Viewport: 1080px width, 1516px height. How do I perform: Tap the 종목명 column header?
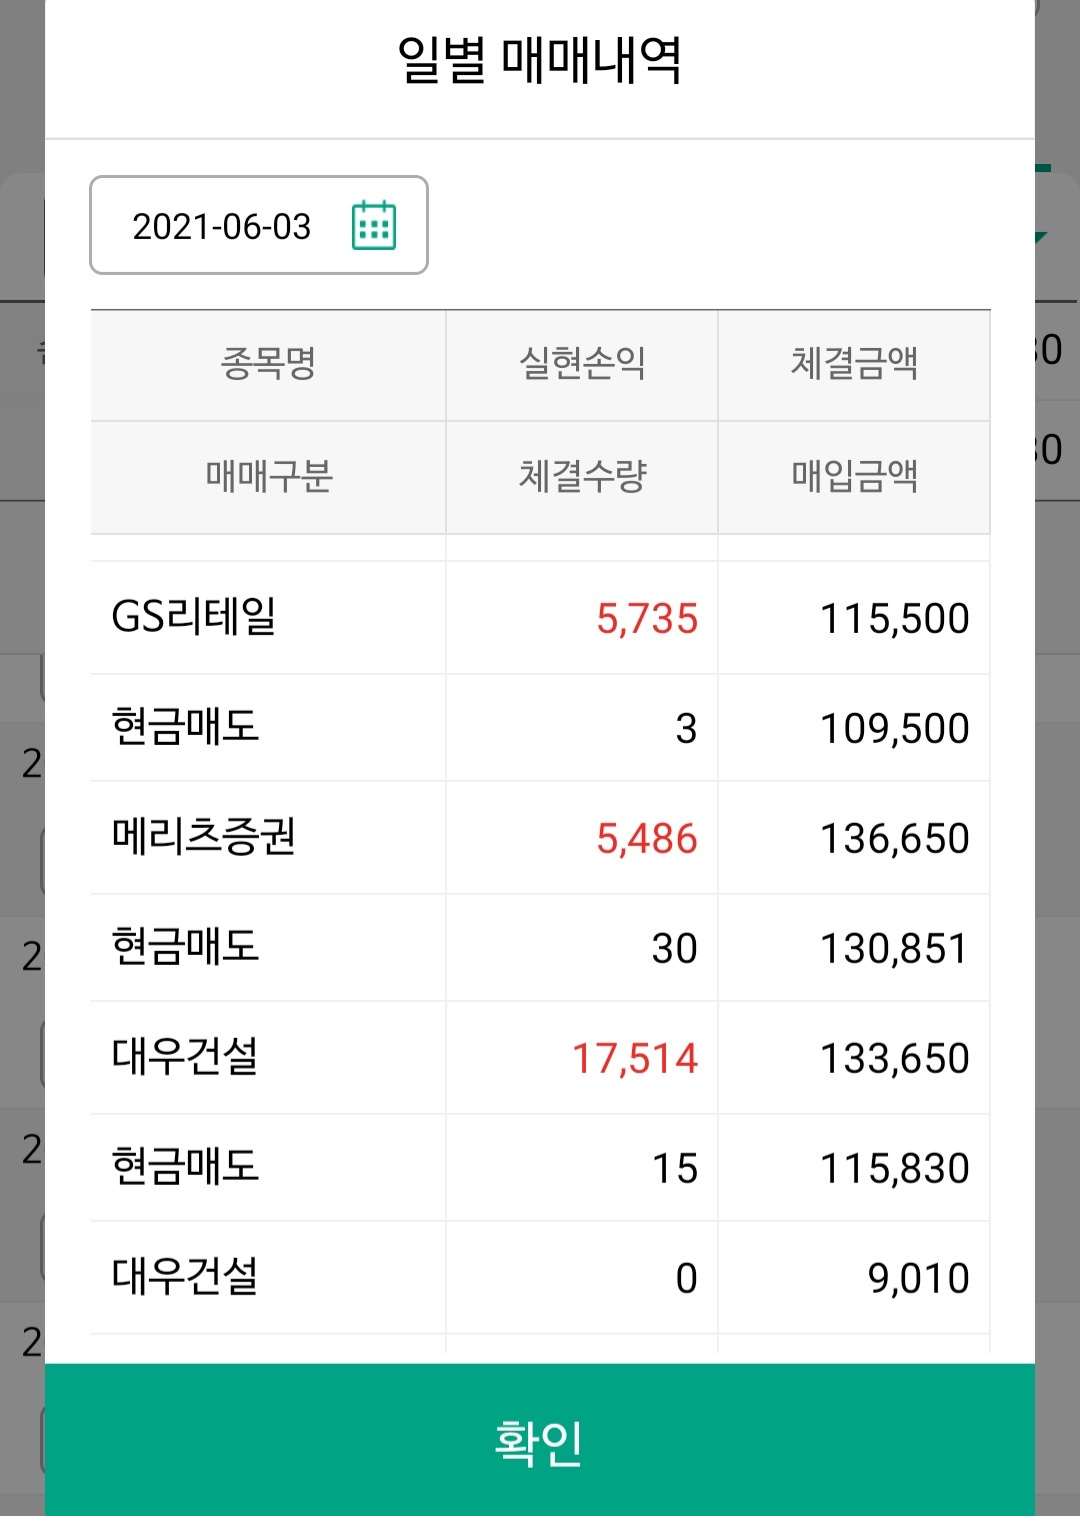click(268, 363)
